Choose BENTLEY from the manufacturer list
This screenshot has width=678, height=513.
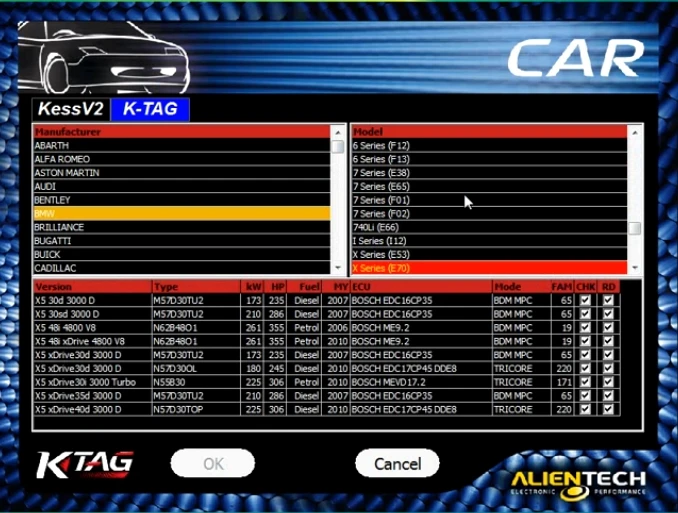(x=182, y=200)
